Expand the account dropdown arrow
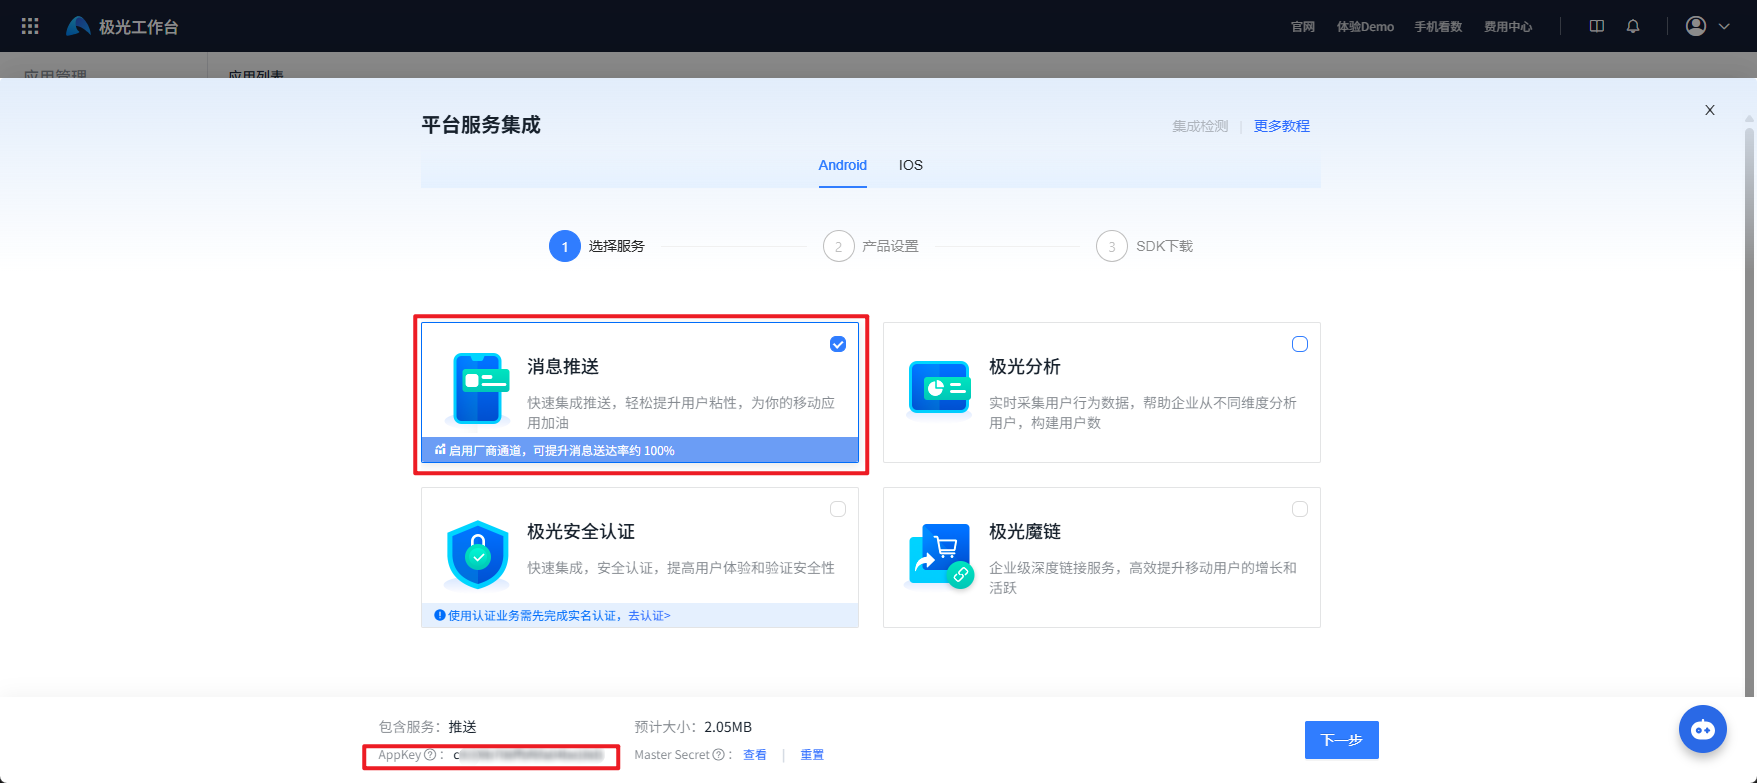1757x783 pixels. [x=1724, y=26]
